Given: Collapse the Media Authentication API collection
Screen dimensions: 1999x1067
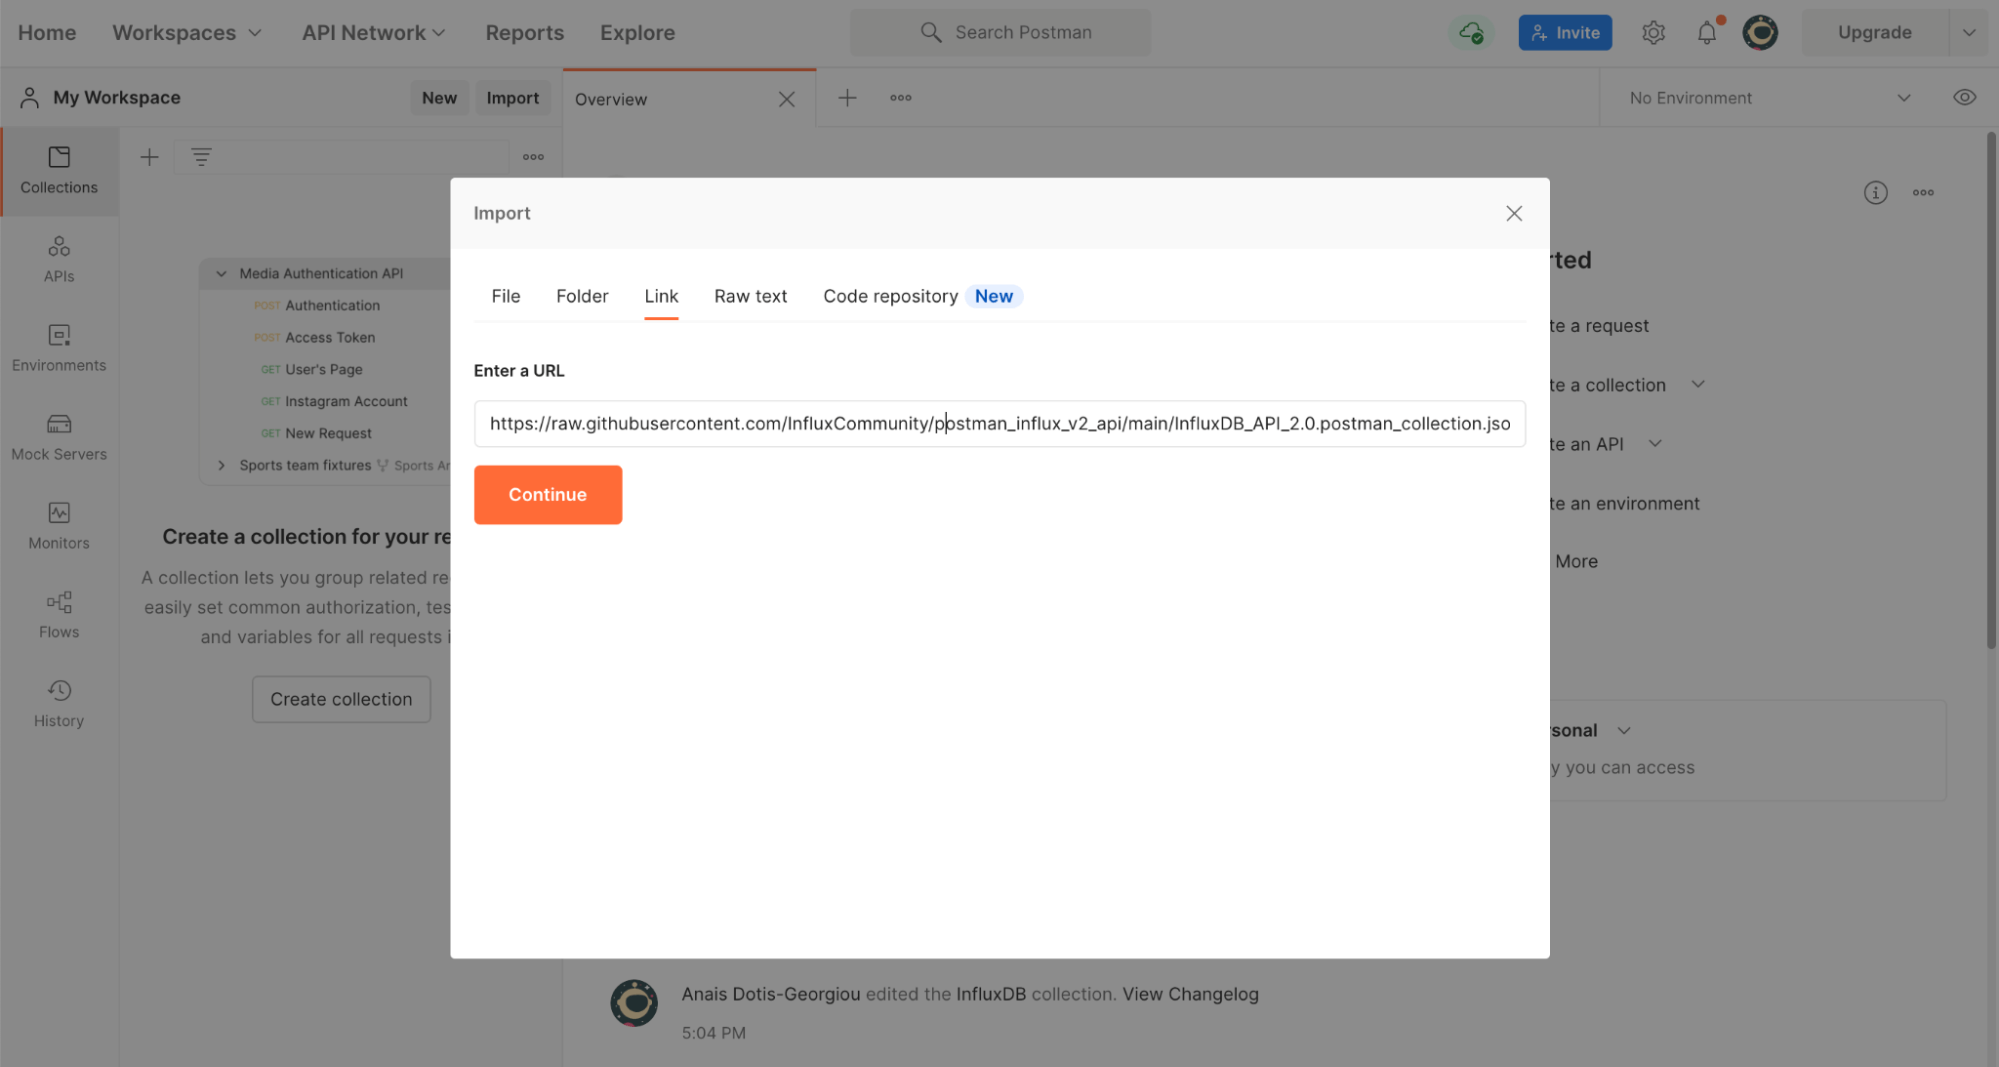Looking at the screenshot, I should coord(221,272).
